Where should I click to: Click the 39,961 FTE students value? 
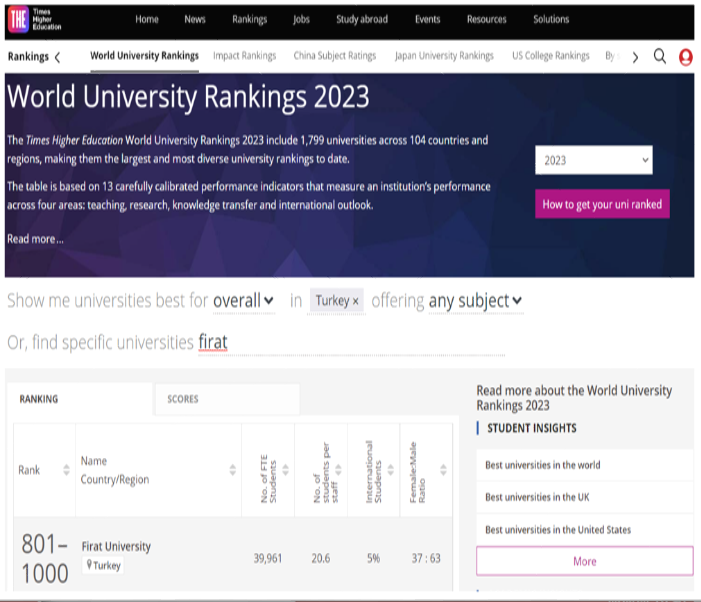point(268,558)
